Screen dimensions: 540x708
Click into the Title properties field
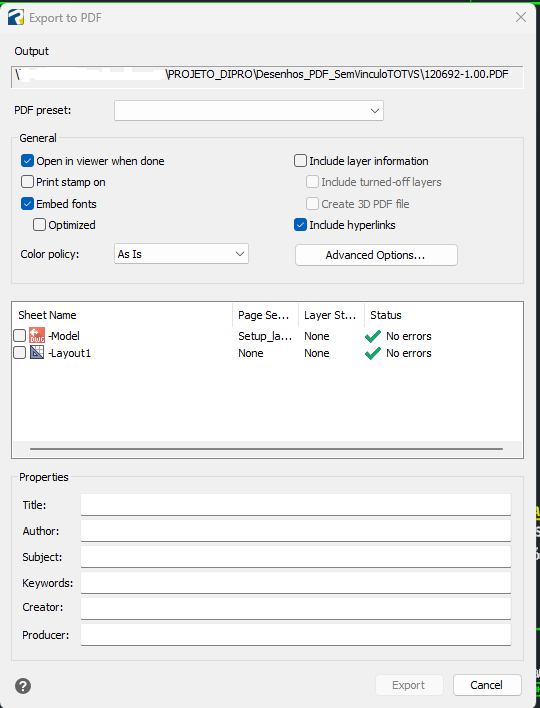[x=296, y=504]
